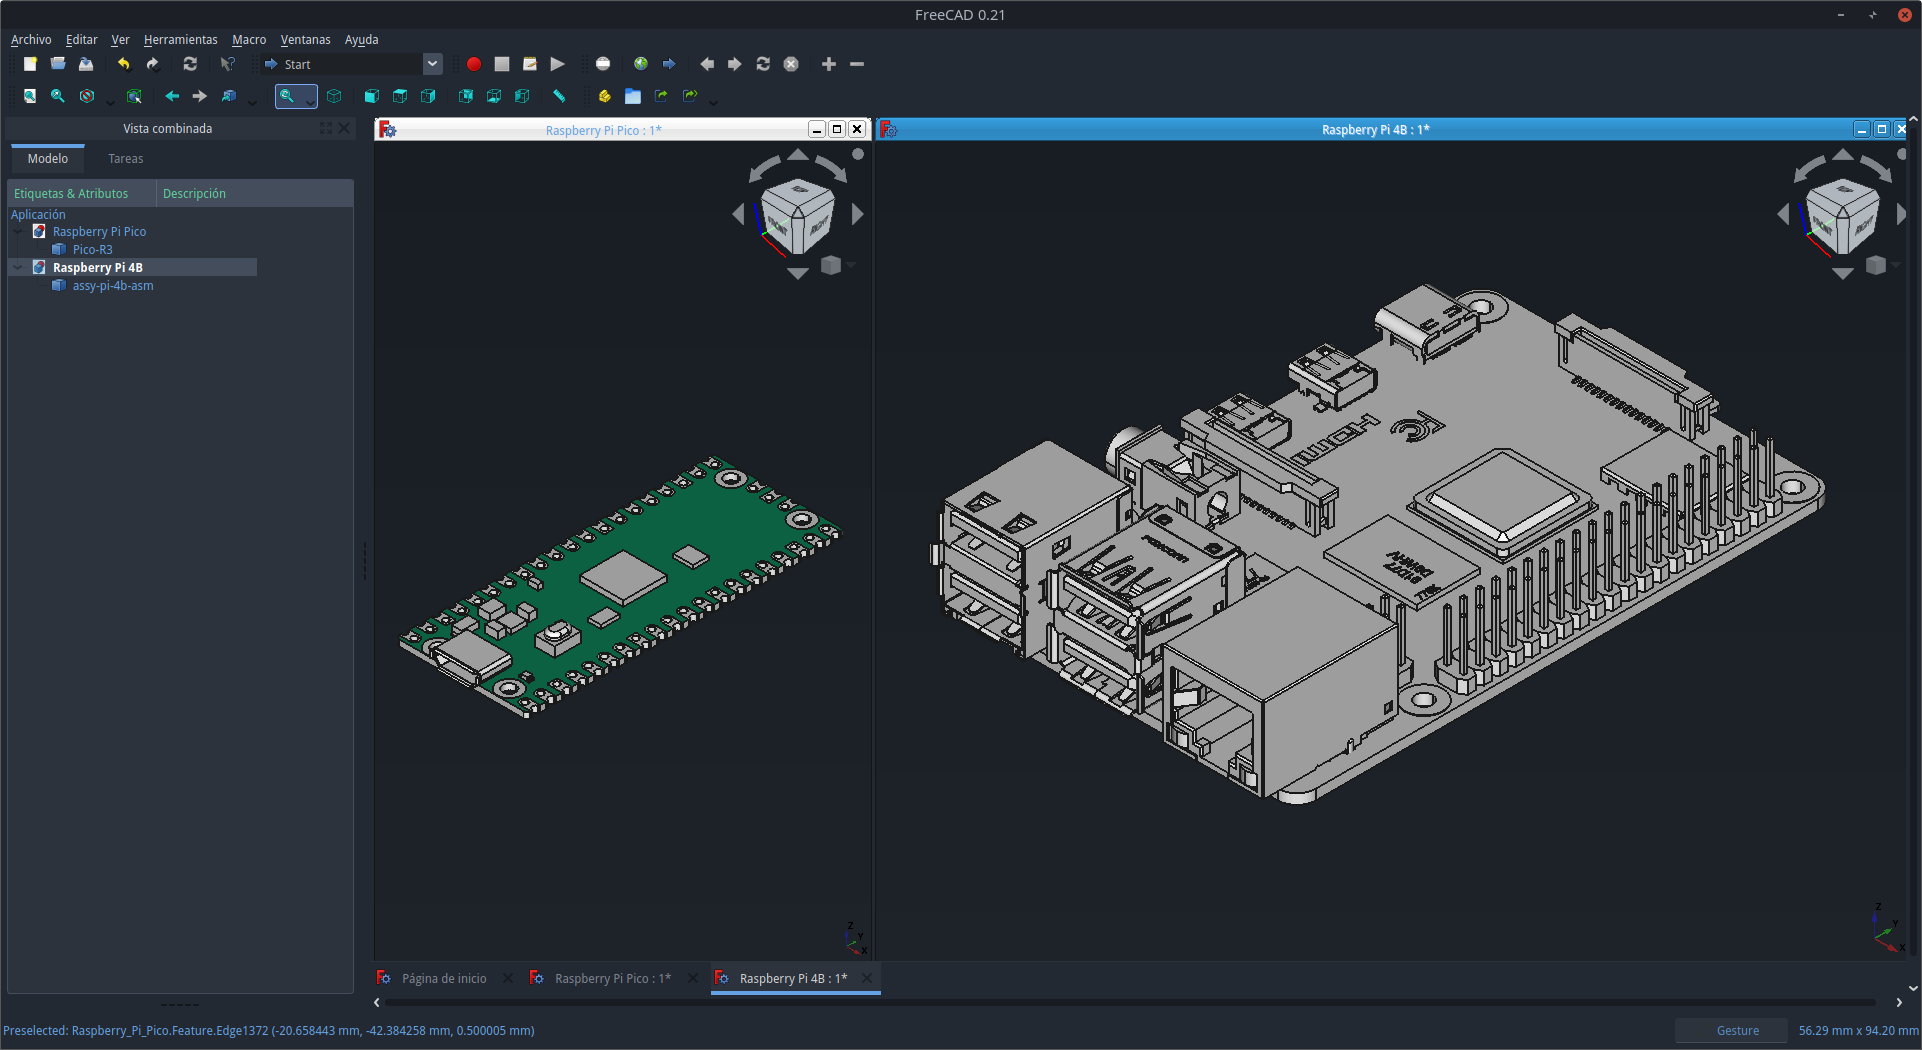
Task: Activate the measure distance ruler tool
Action: (x=559, y=96)
